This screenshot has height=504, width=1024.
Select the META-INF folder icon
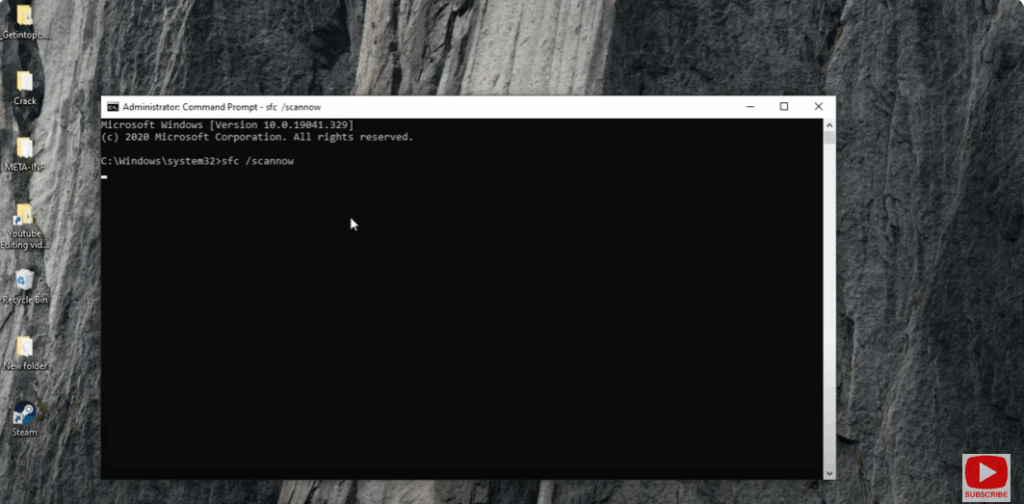[x=25, y=149]
